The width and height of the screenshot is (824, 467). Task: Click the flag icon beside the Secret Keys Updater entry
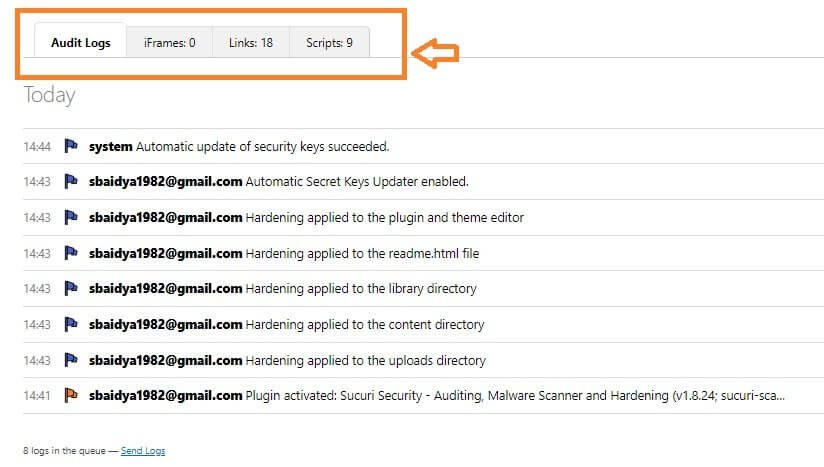point(71,181)
